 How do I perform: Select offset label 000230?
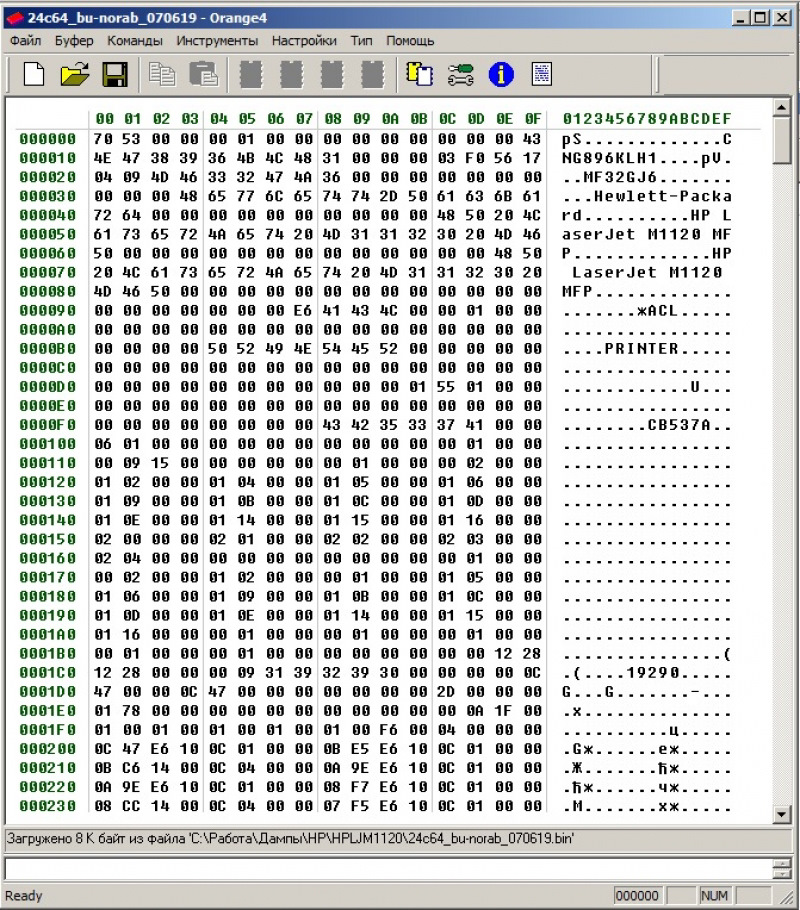pos(48,806)
